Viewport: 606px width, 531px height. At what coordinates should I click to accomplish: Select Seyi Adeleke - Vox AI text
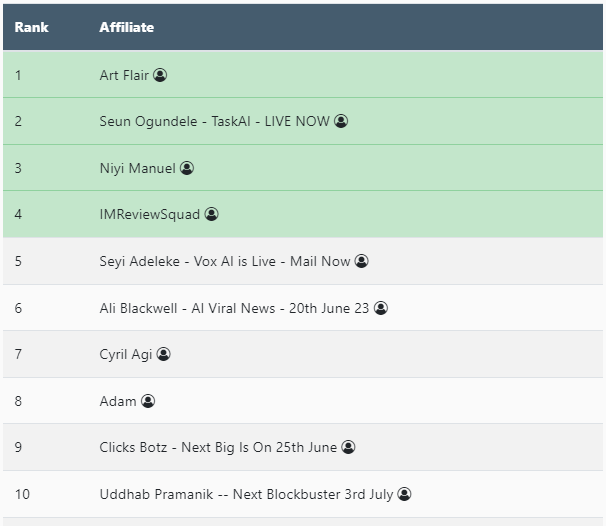(x=225, y=261)
